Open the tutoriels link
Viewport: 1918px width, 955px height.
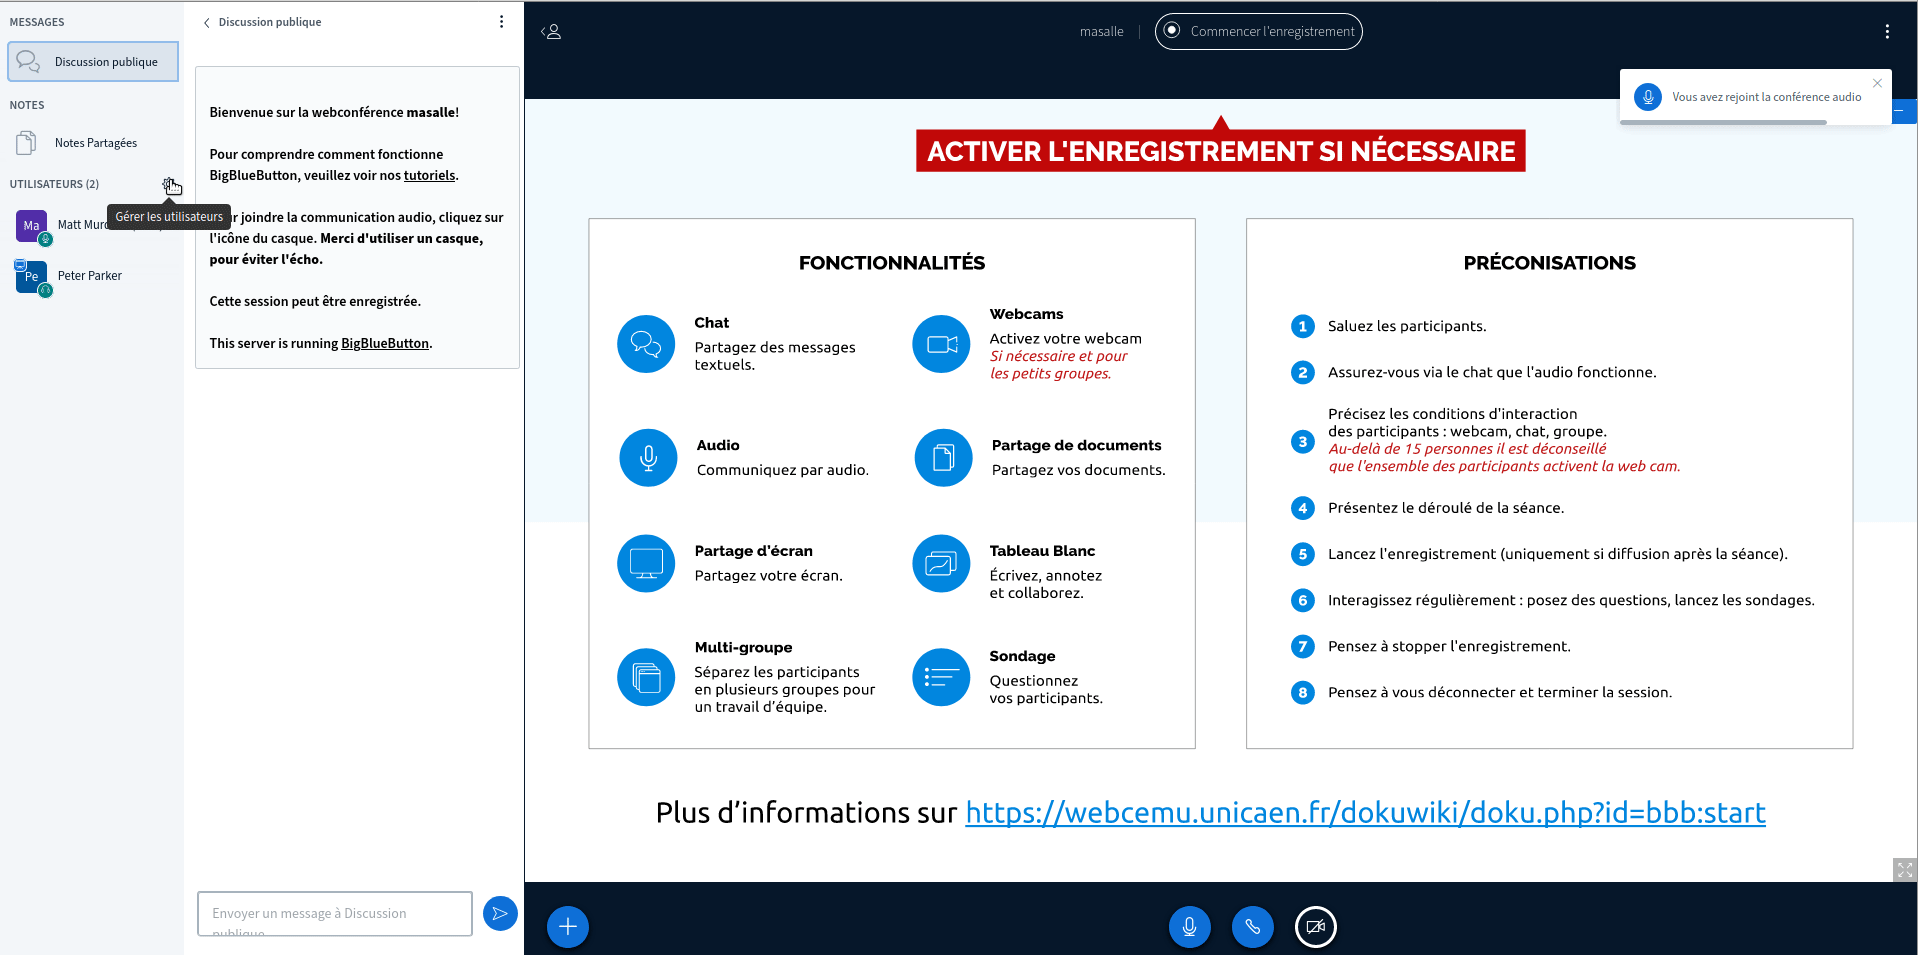[429, 176]
